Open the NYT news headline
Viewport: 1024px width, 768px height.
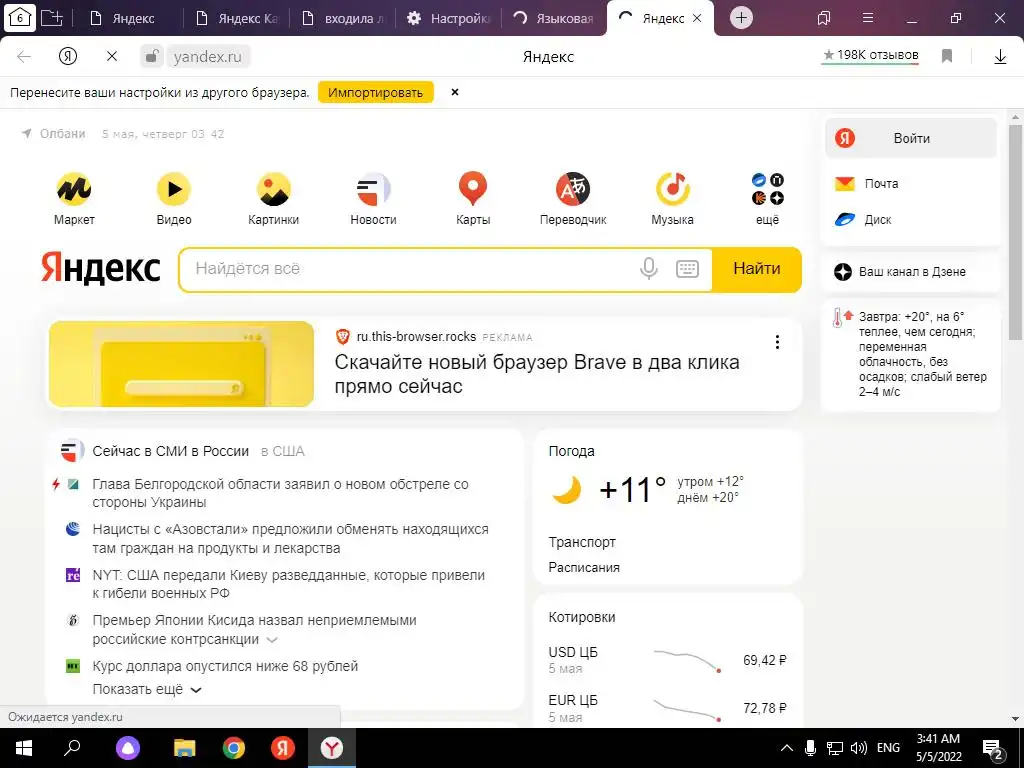[x=289, y=584]
